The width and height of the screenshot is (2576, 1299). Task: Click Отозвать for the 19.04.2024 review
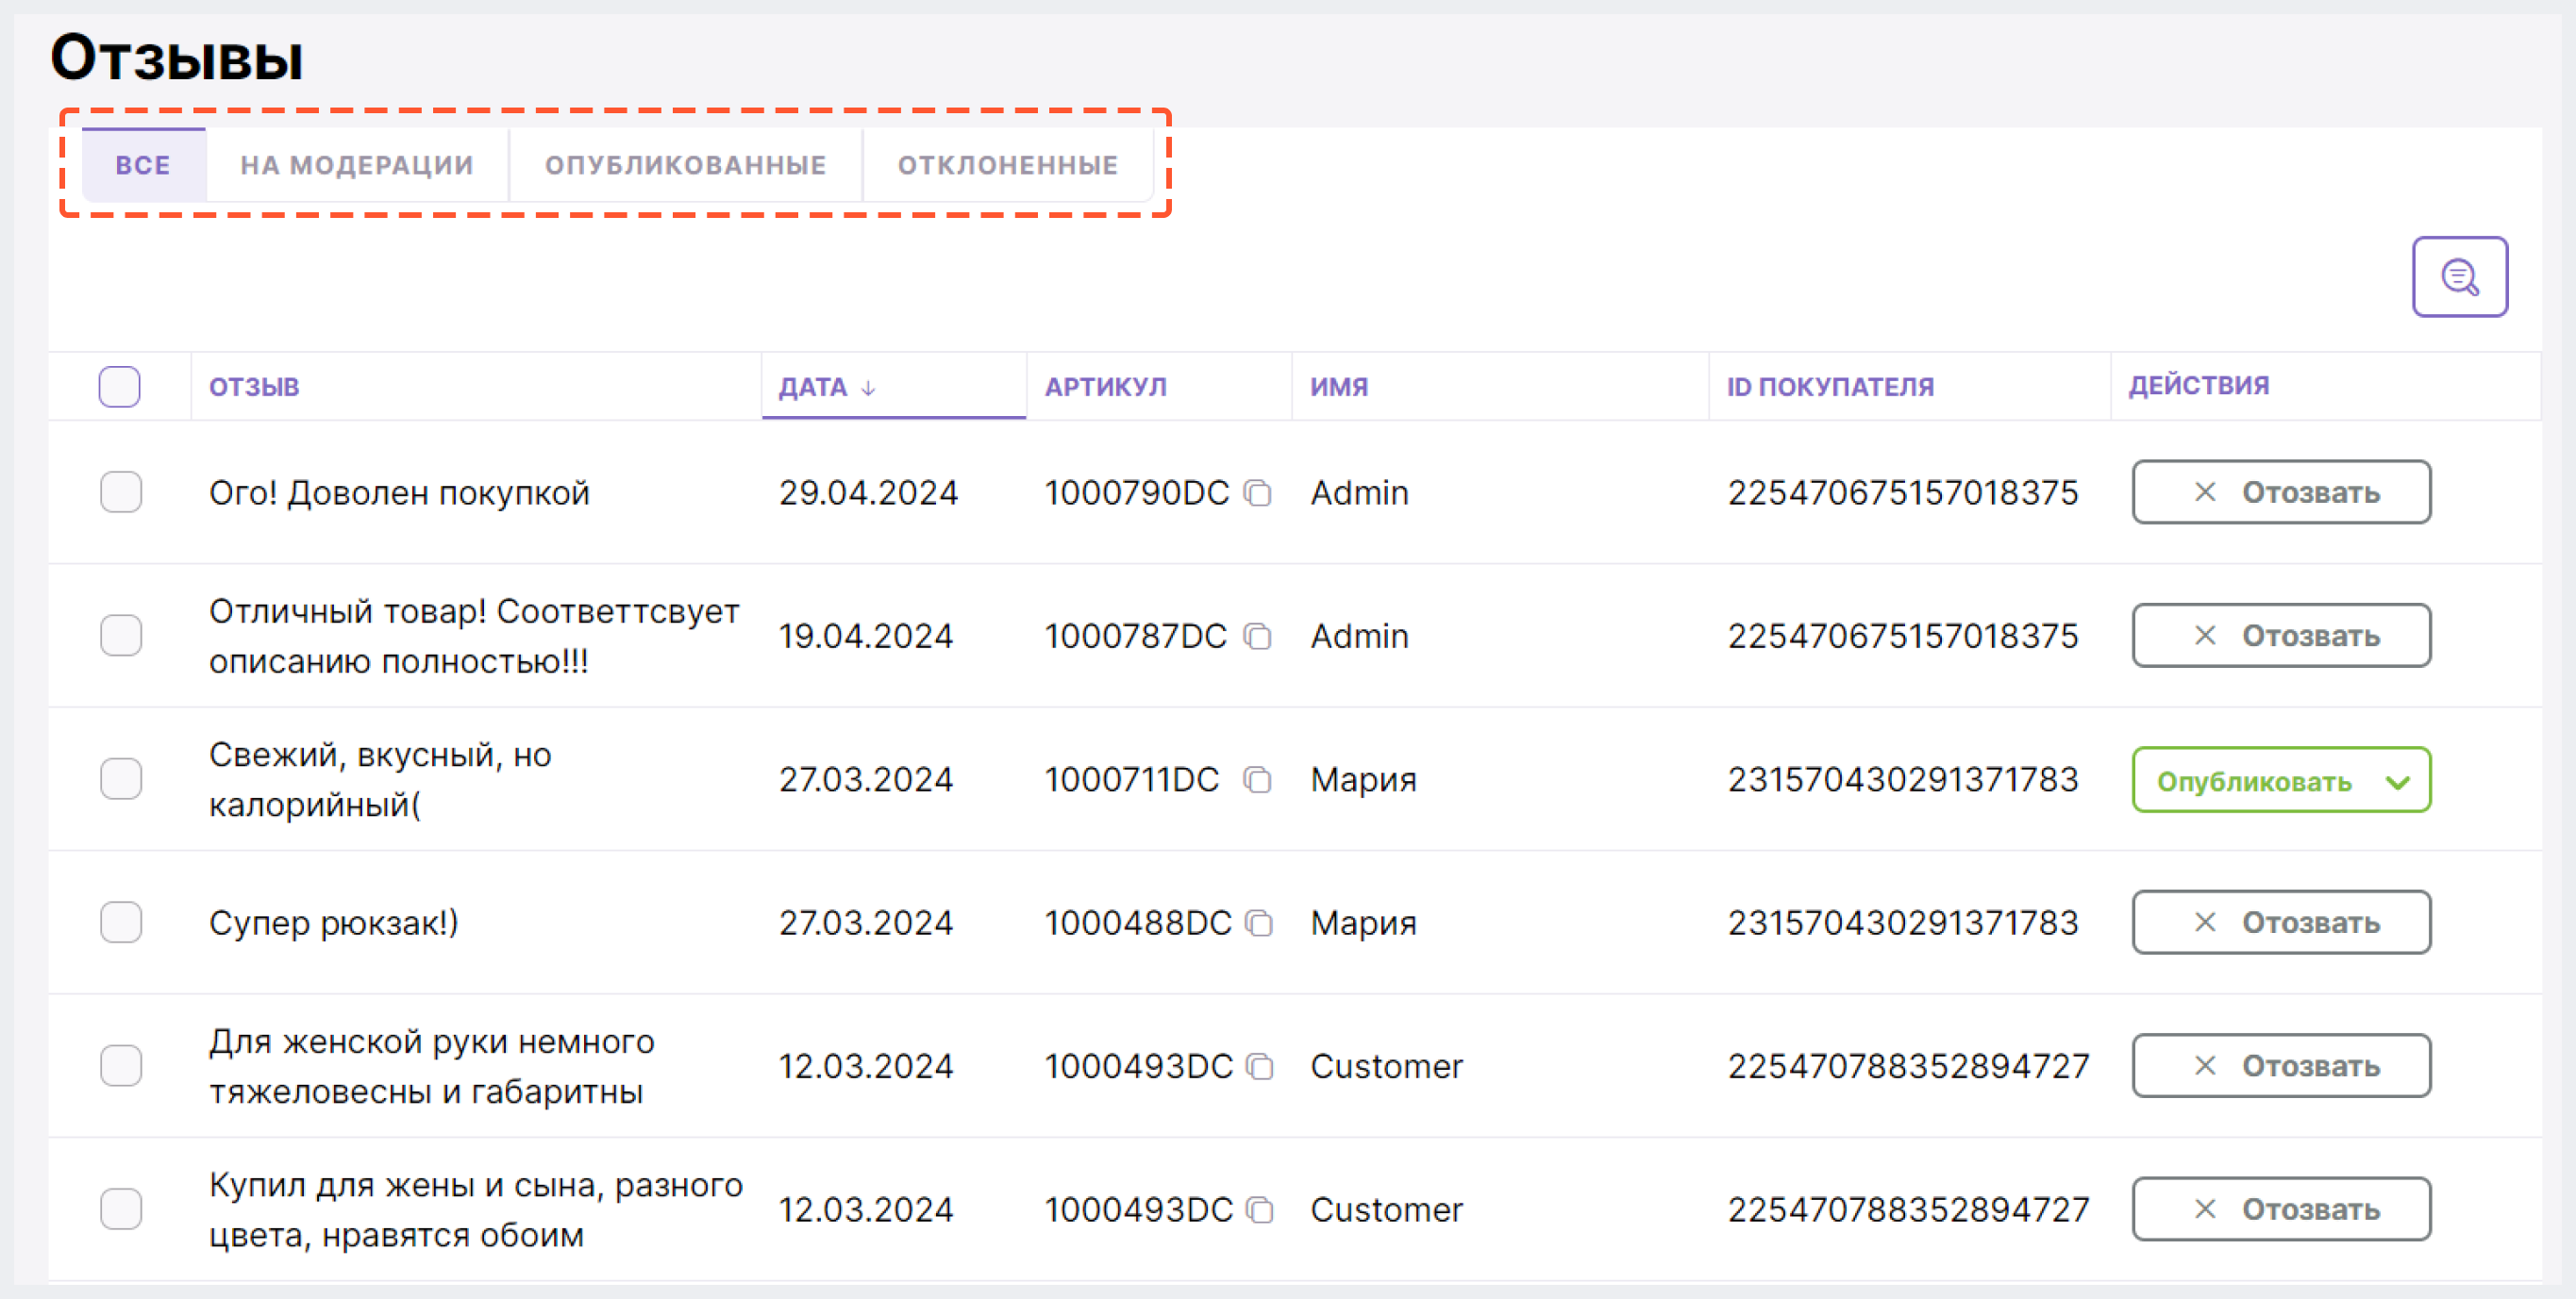click(2281, 635)
